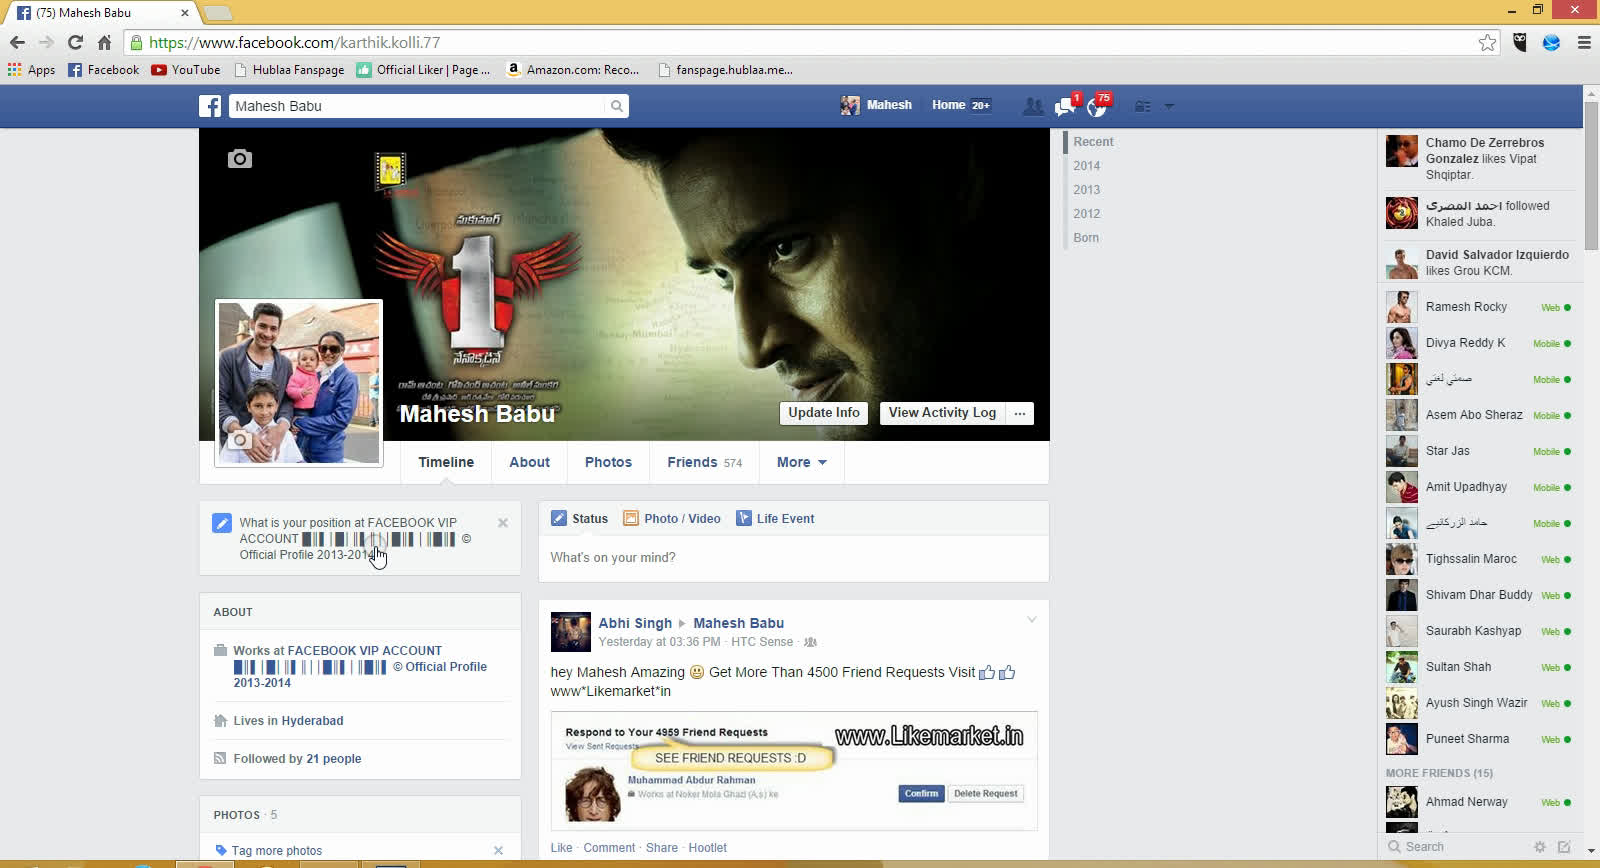Click the new message compose icon in chat

tap(1564, 847)
